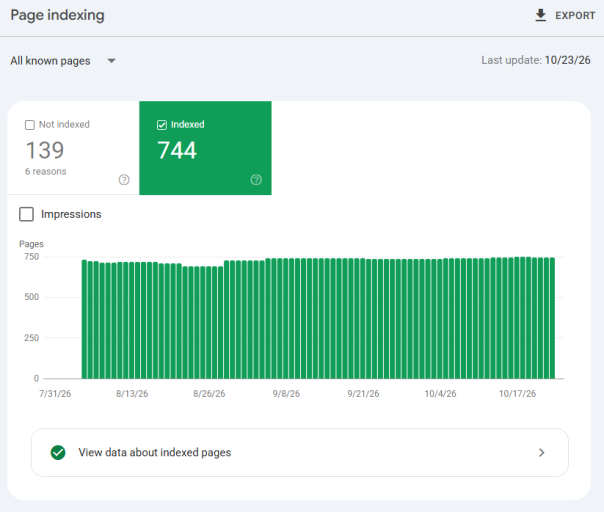
Task: Open the All known pages dropdown
Action: (63, 61)
